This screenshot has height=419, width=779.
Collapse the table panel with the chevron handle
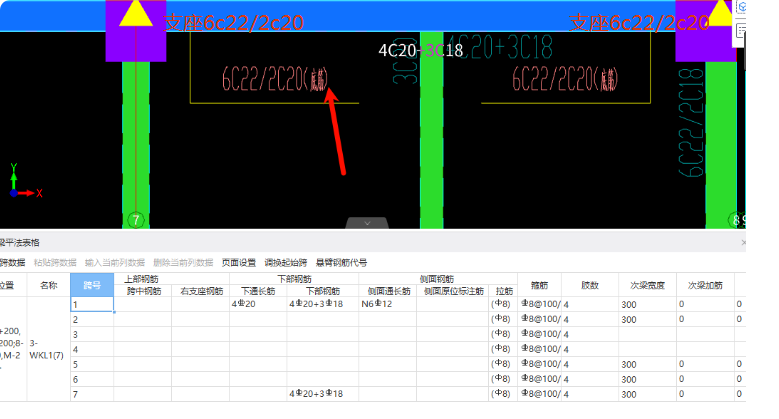point(367,223)
